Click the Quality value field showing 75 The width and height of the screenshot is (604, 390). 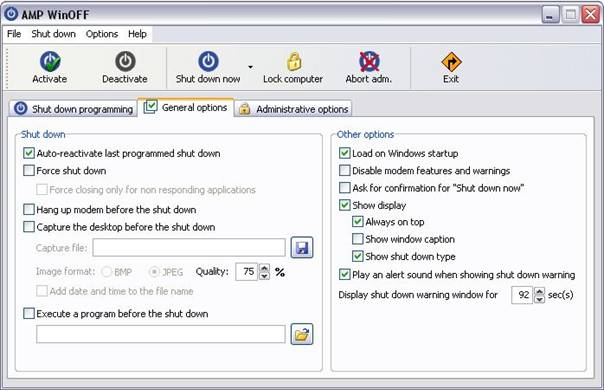[x=247, y=272]
